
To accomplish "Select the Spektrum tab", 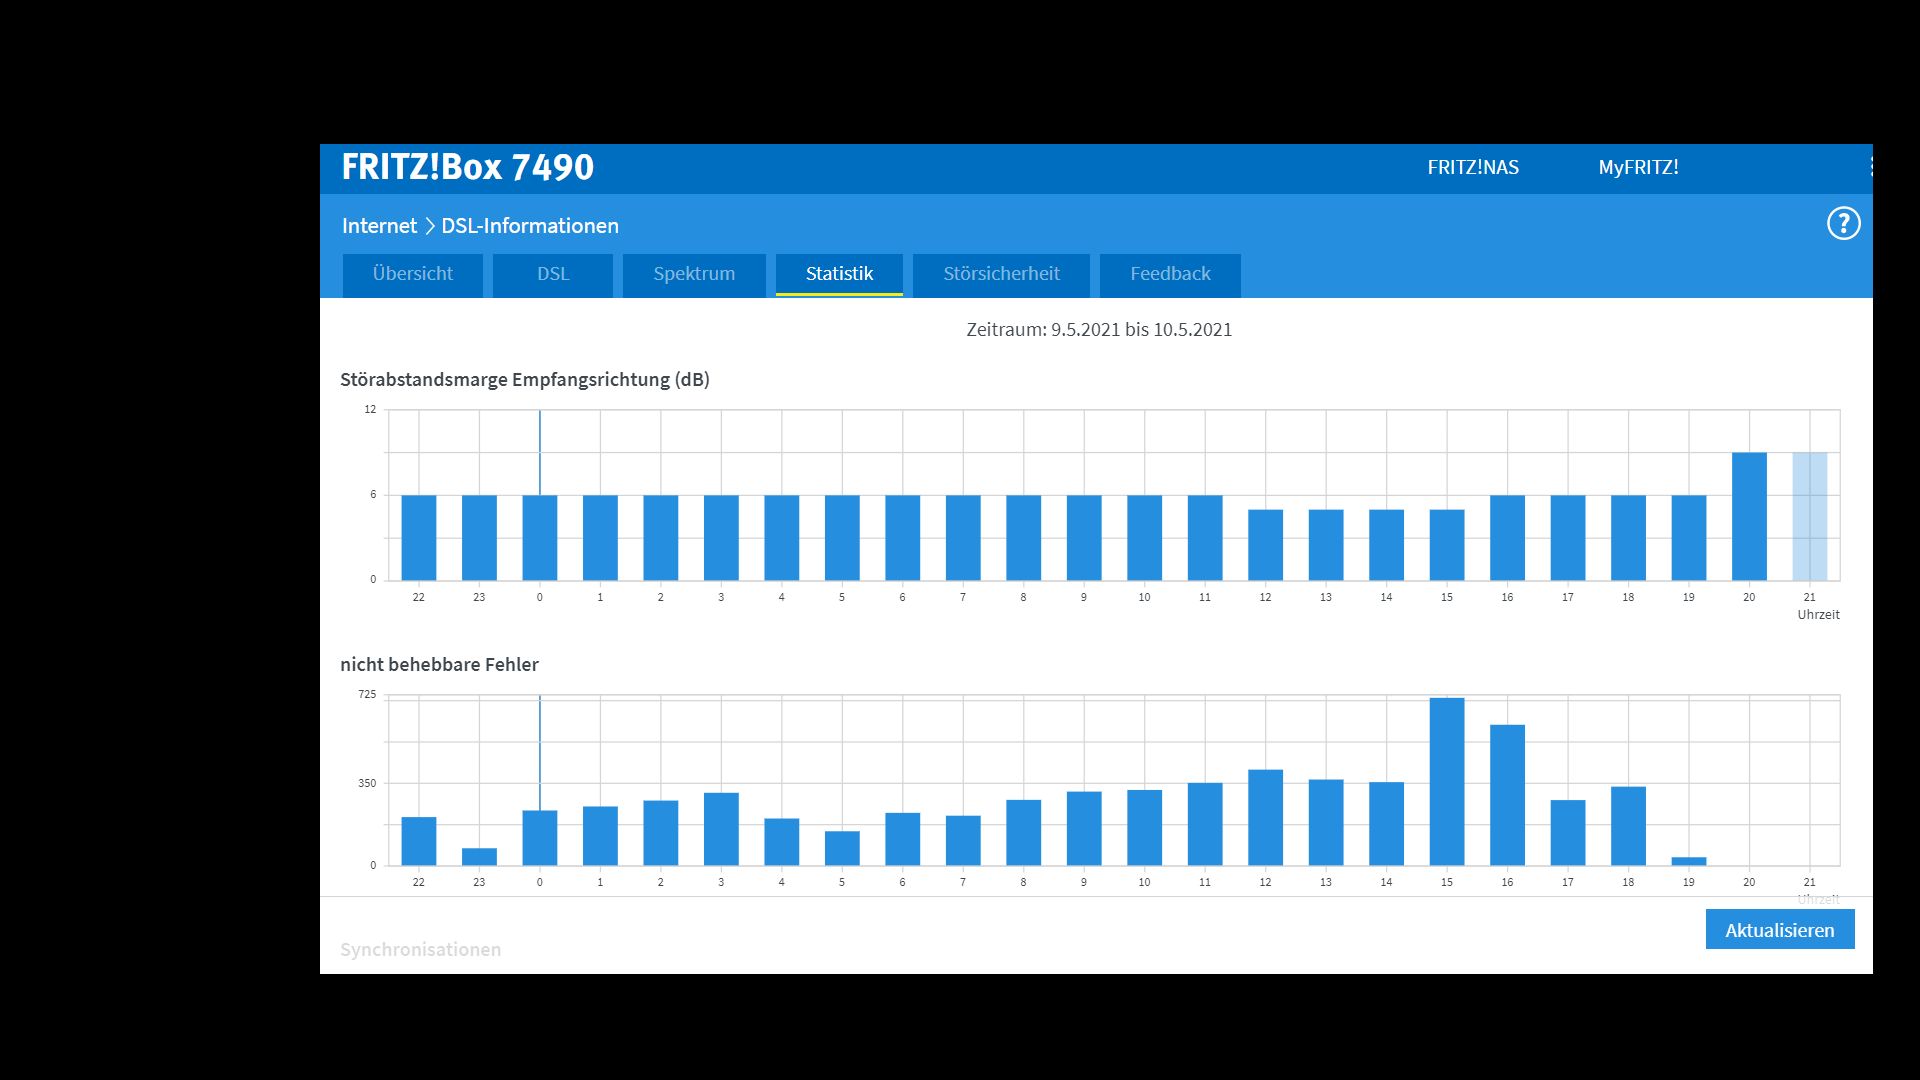I will click(693, 274).
